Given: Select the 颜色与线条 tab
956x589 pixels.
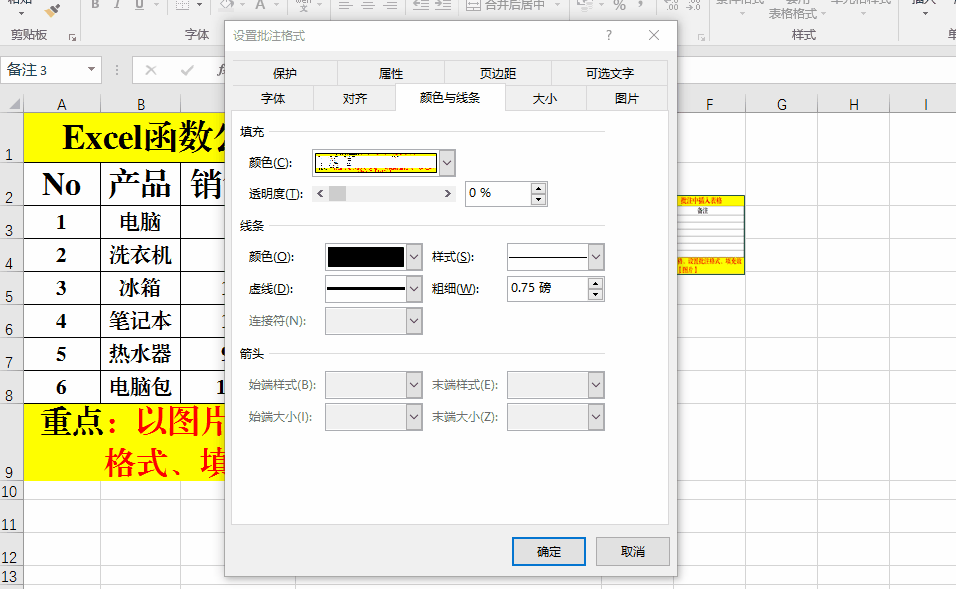Looking at the screenshot, I should [450, 98].
